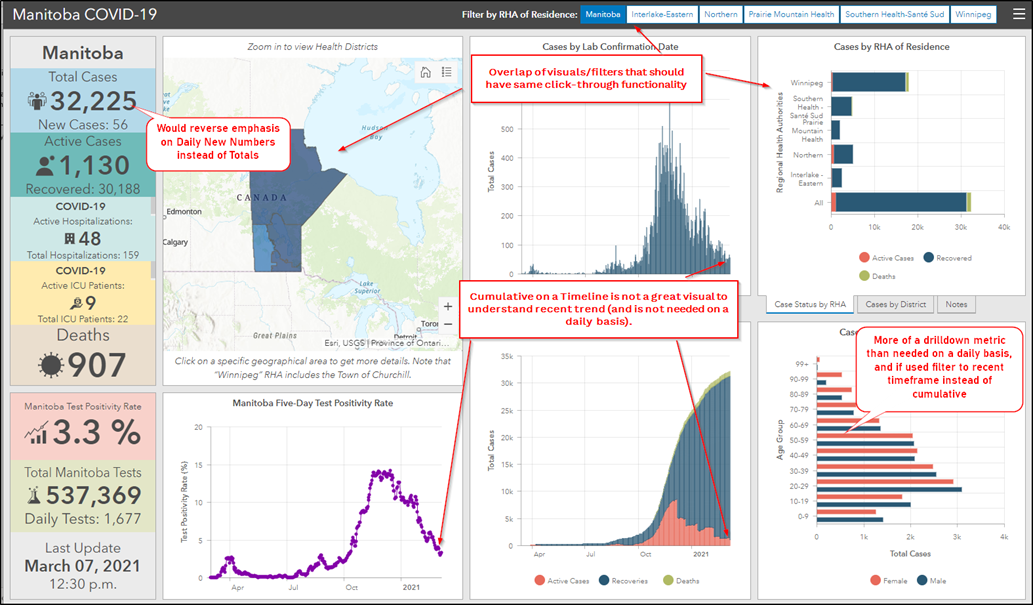
Task: Click Total ICU Patients: 22 text
Action: 83,319
